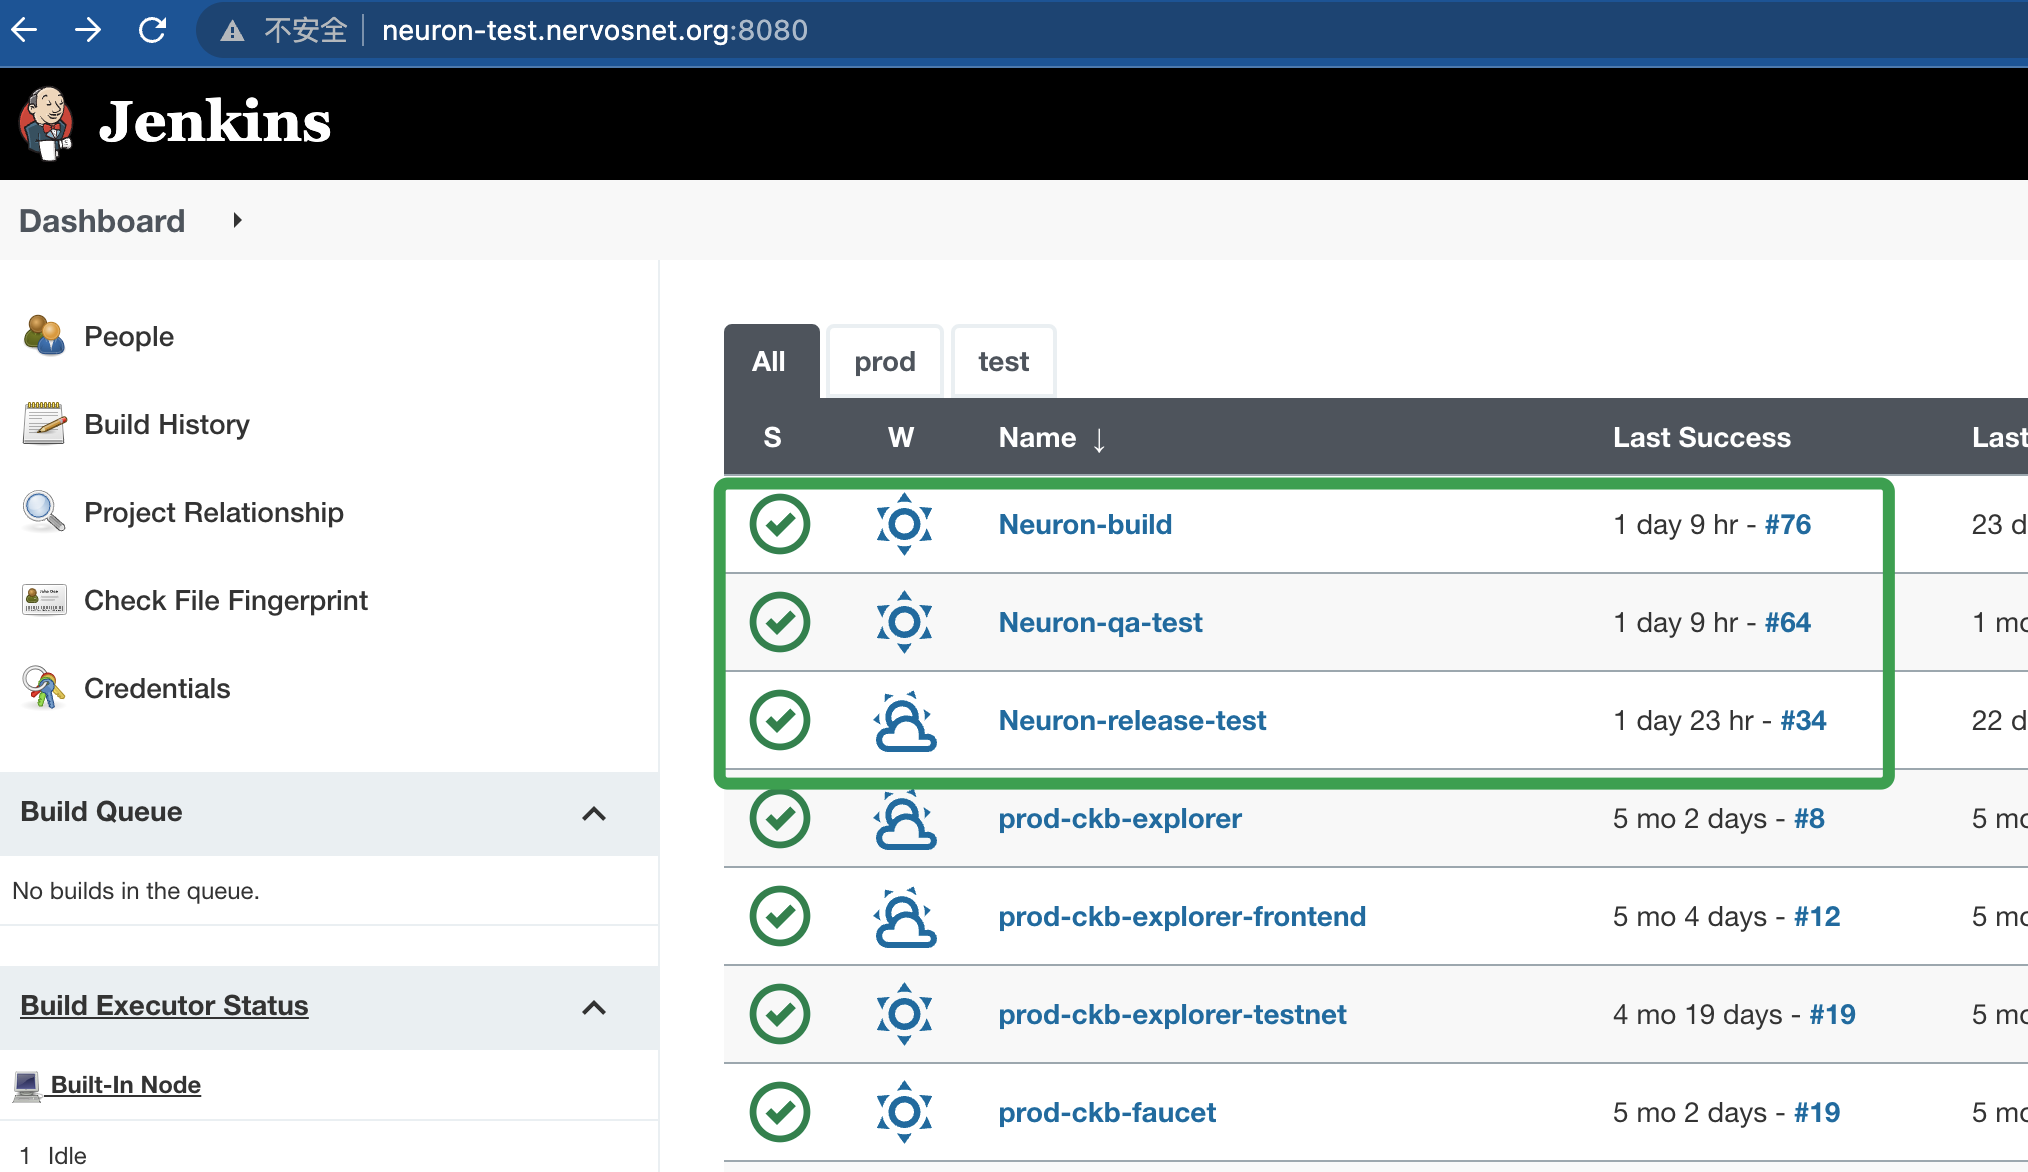Click the Check File Fingerprint icon

[42, 599]
